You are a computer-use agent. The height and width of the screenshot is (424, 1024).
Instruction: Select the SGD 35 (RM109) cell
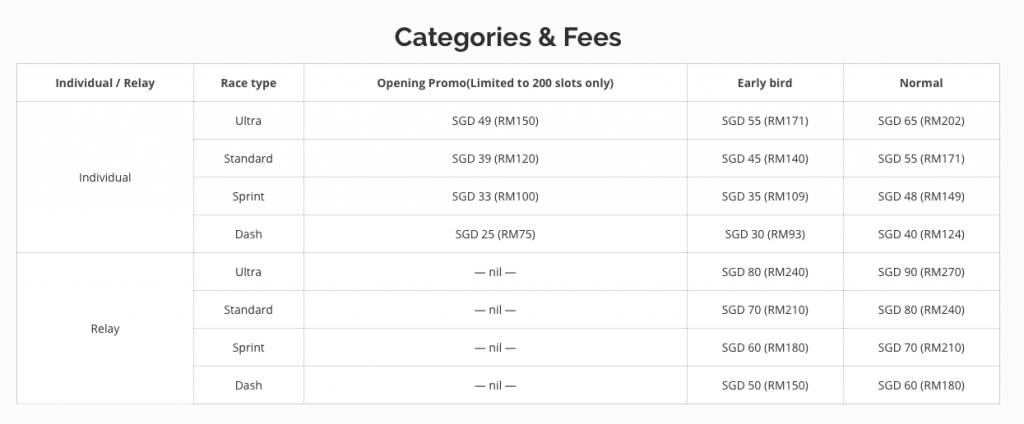[x=764, y=197]
